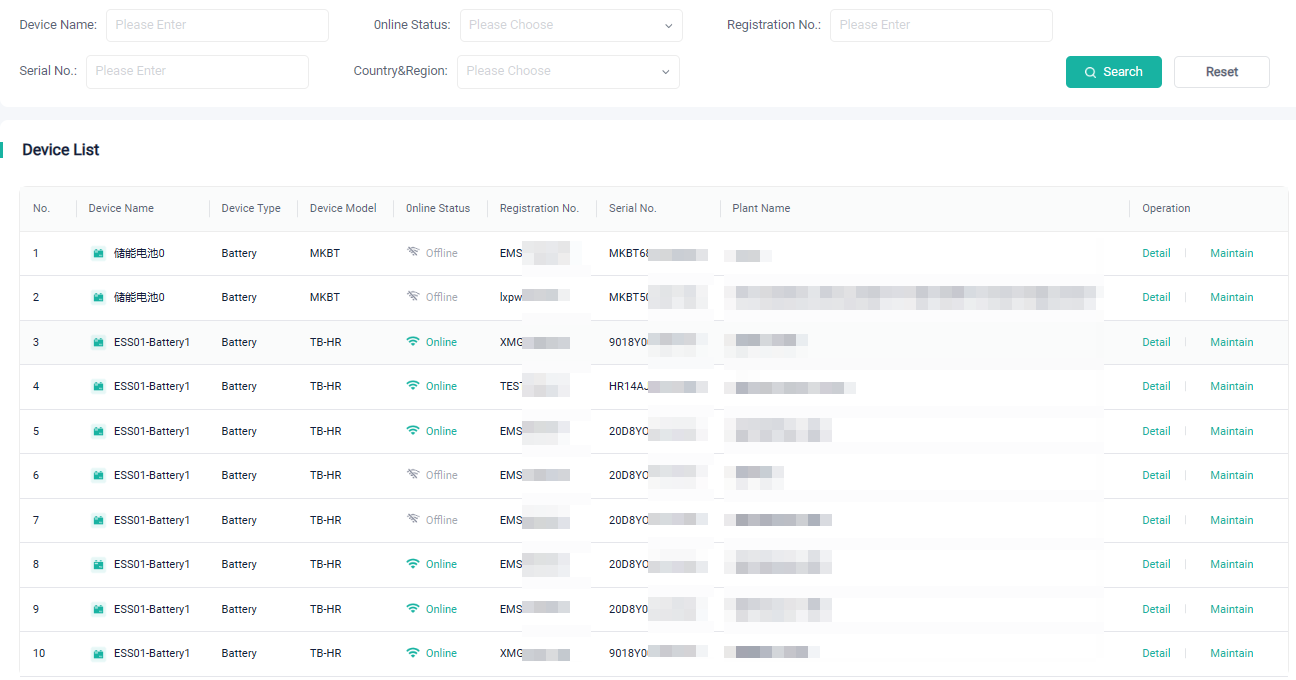This screenshot has width=1296, height=680.
Task: Click the offline wifi icon in row 6
Action: [413, 475]
